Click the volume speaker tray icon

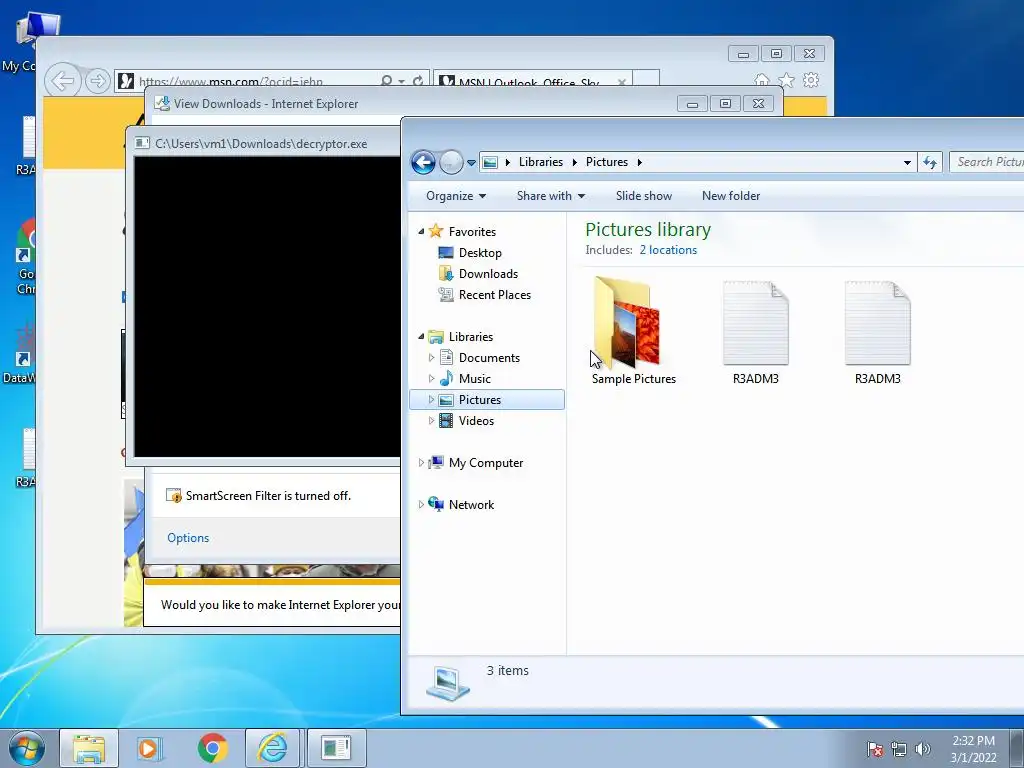923,749
